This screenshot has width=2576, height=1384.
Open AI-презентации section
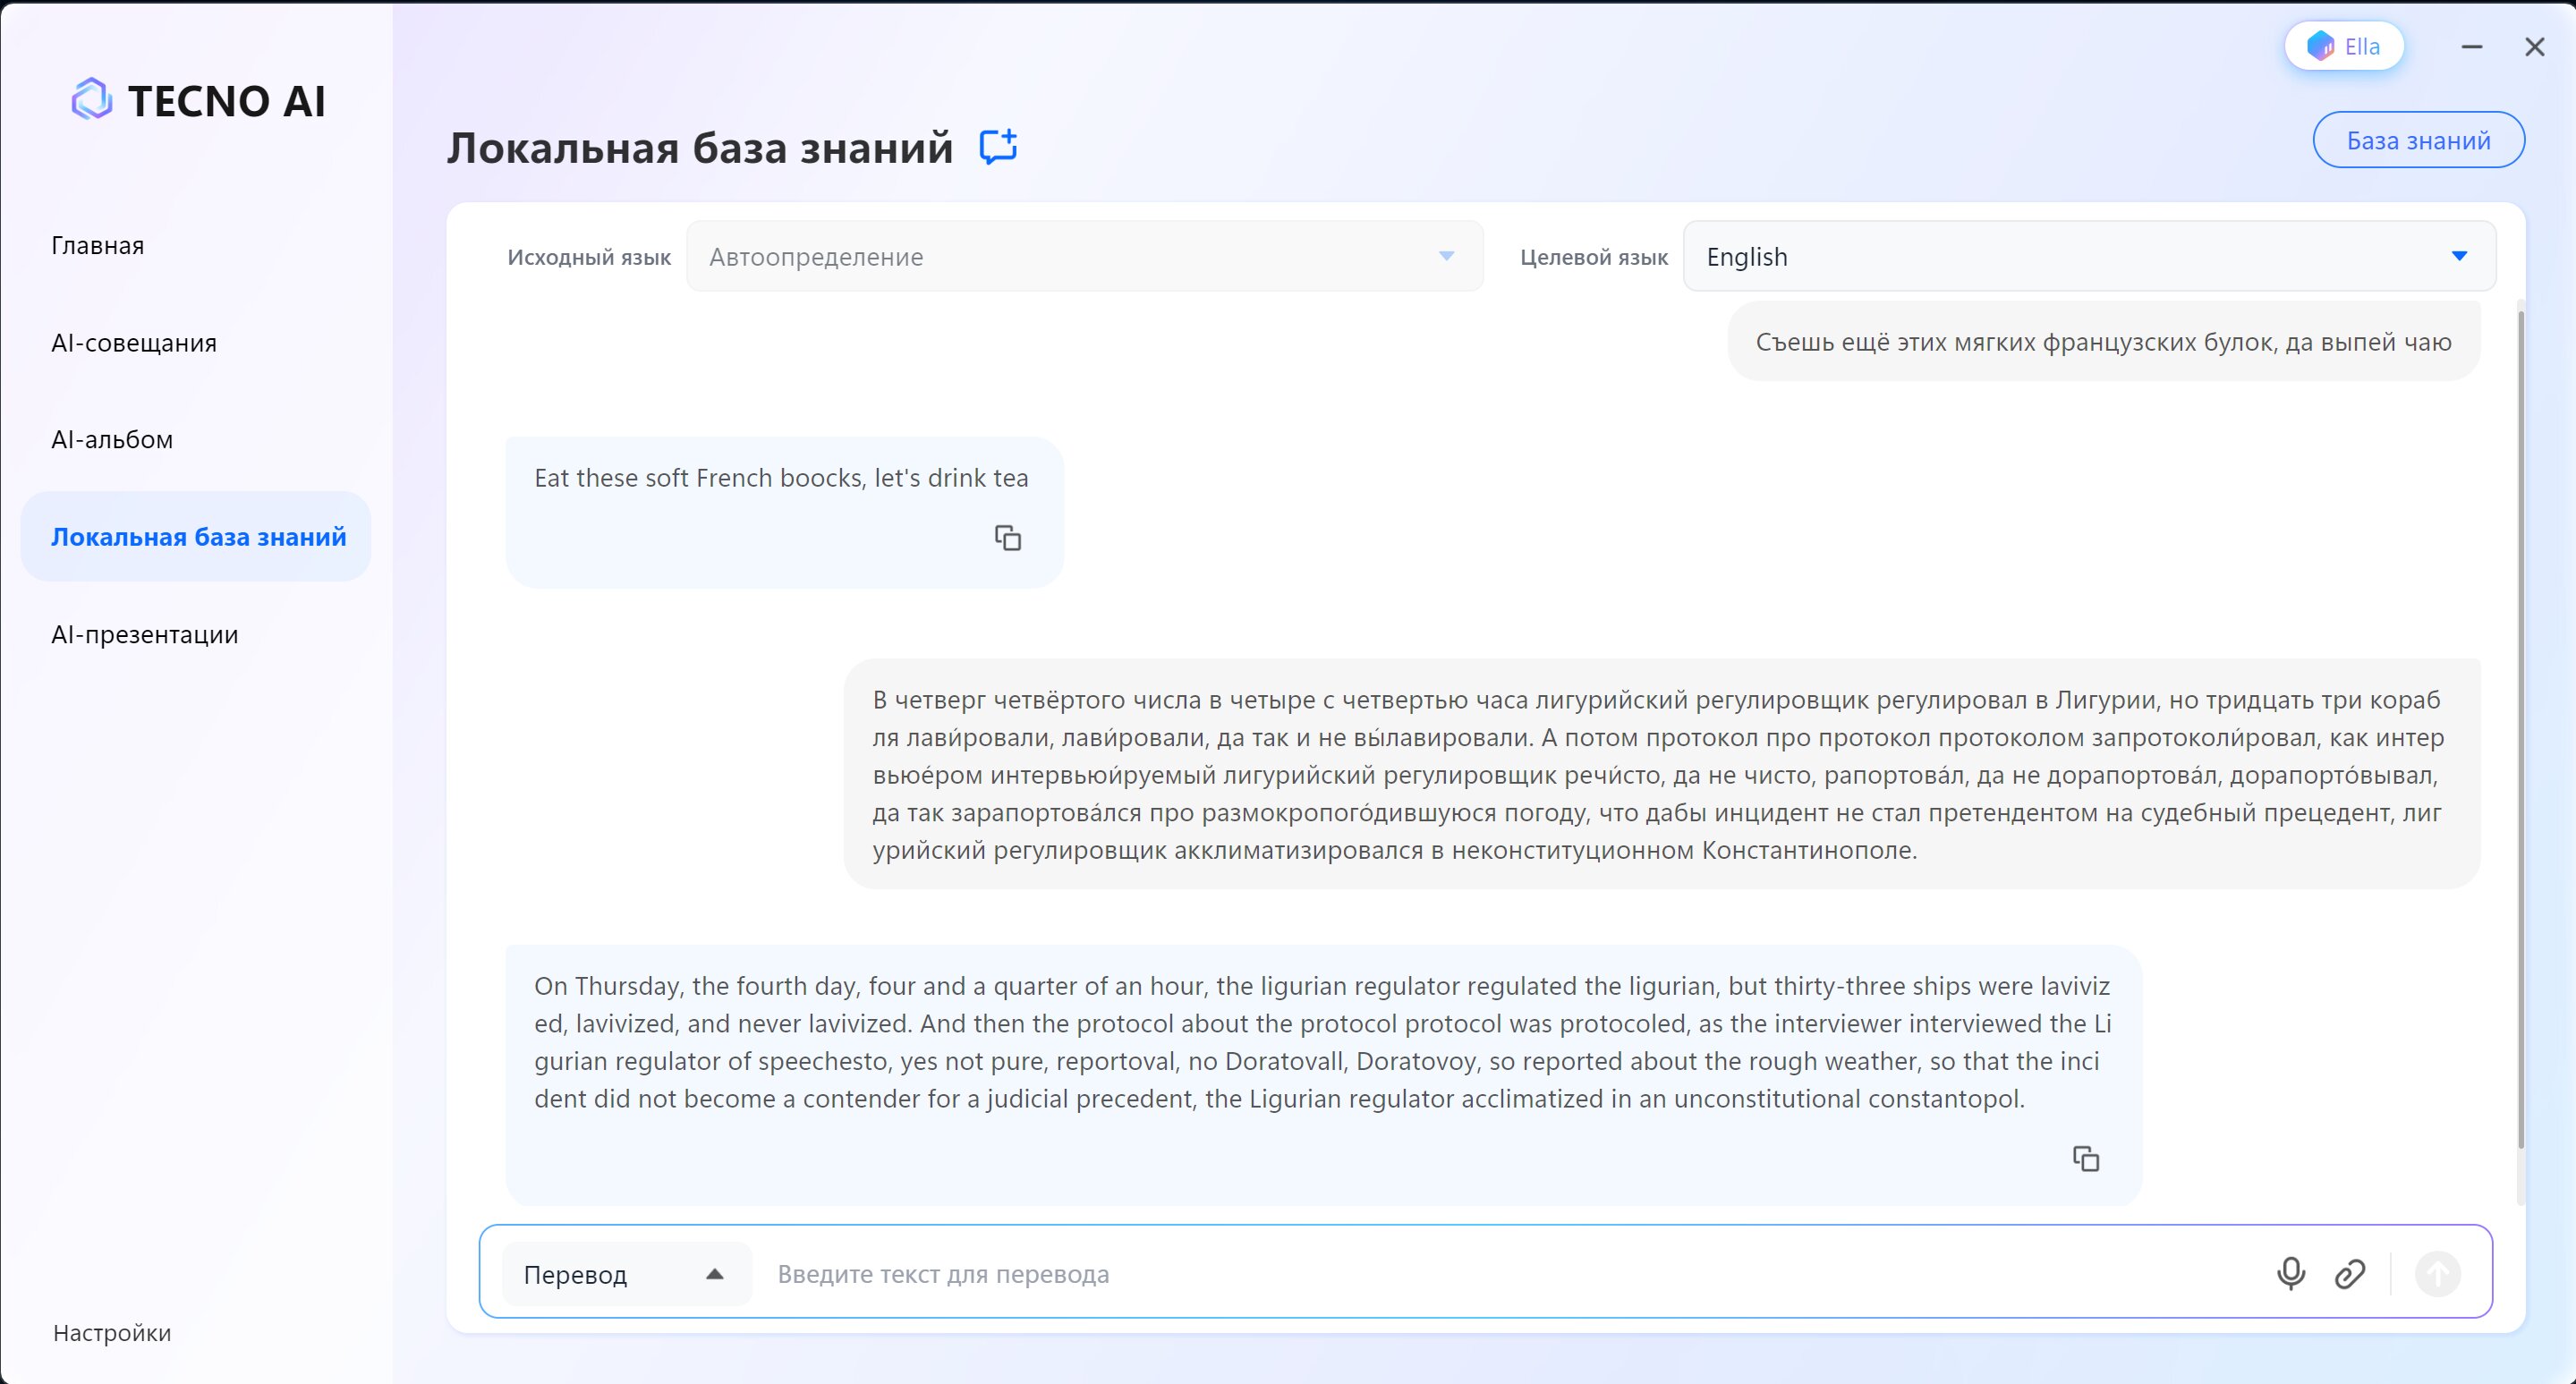click(145, 635)
